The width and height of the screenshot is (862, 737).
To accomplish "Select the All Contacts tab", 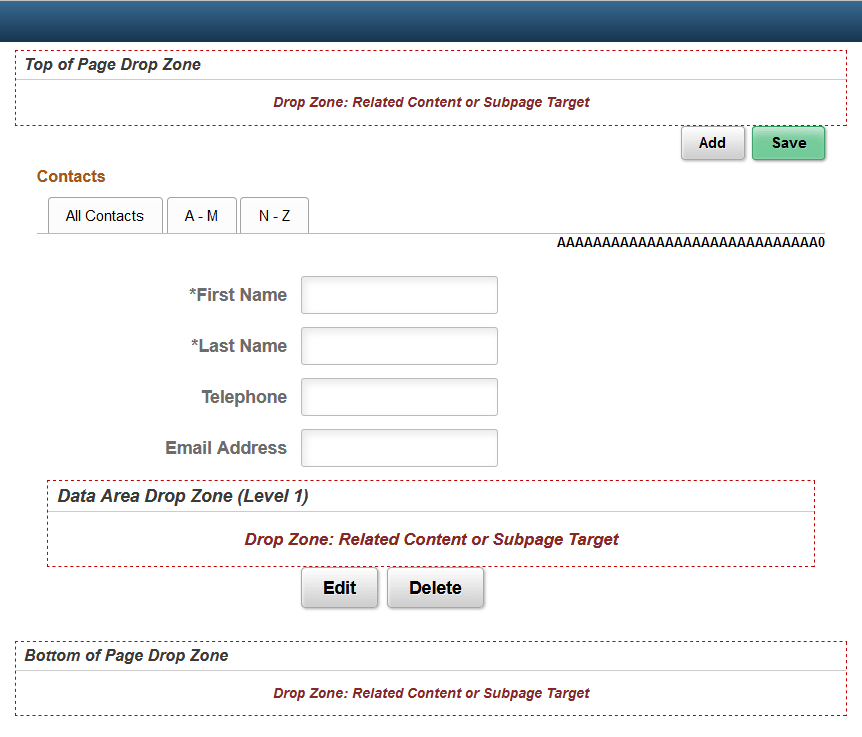I will [x=105, y=215].
